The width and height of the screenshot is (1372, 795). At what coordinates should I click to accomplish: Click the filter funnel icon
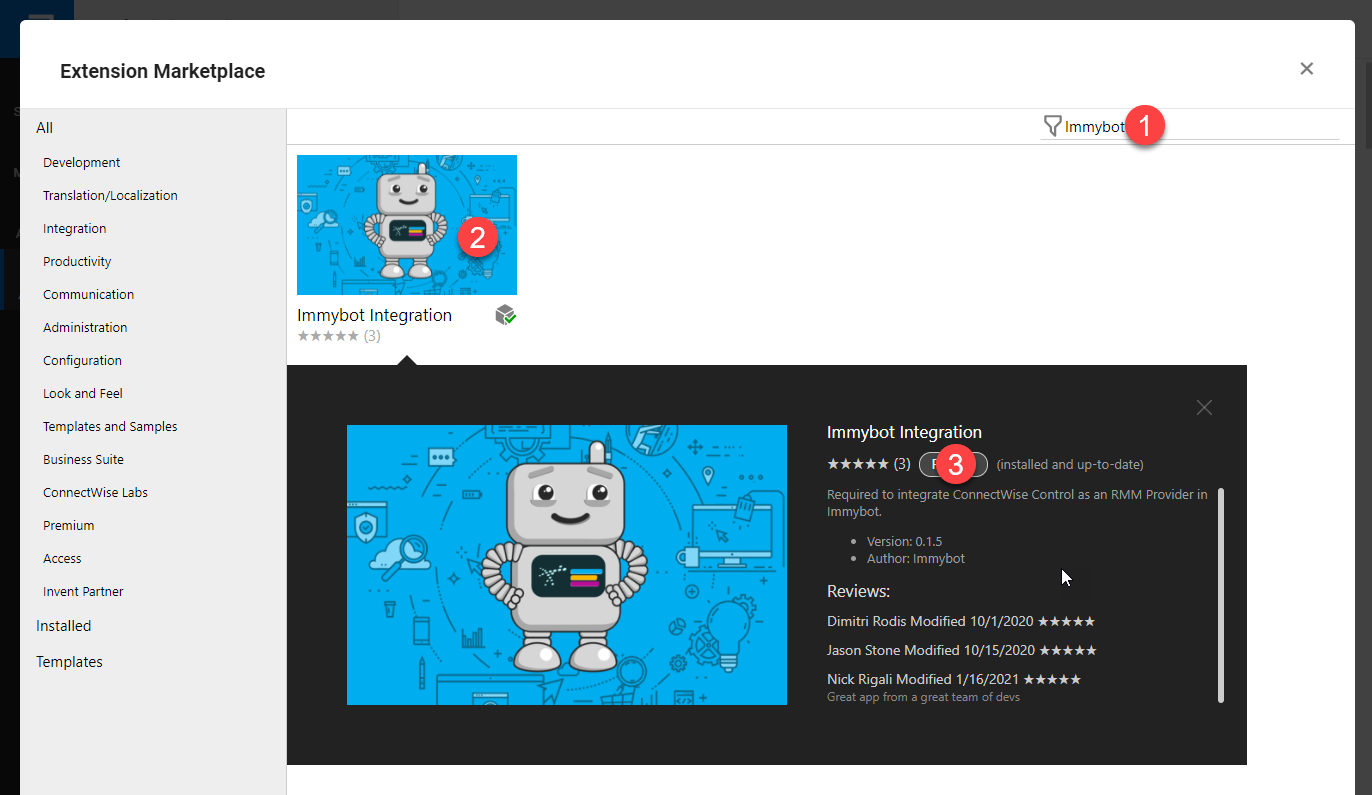tap(1051, 126)
